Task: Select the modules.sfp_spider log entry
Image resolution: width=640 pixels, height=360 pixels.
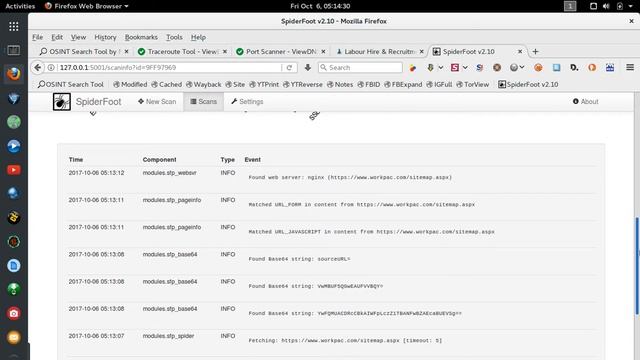Action: (x=331, y=343)
